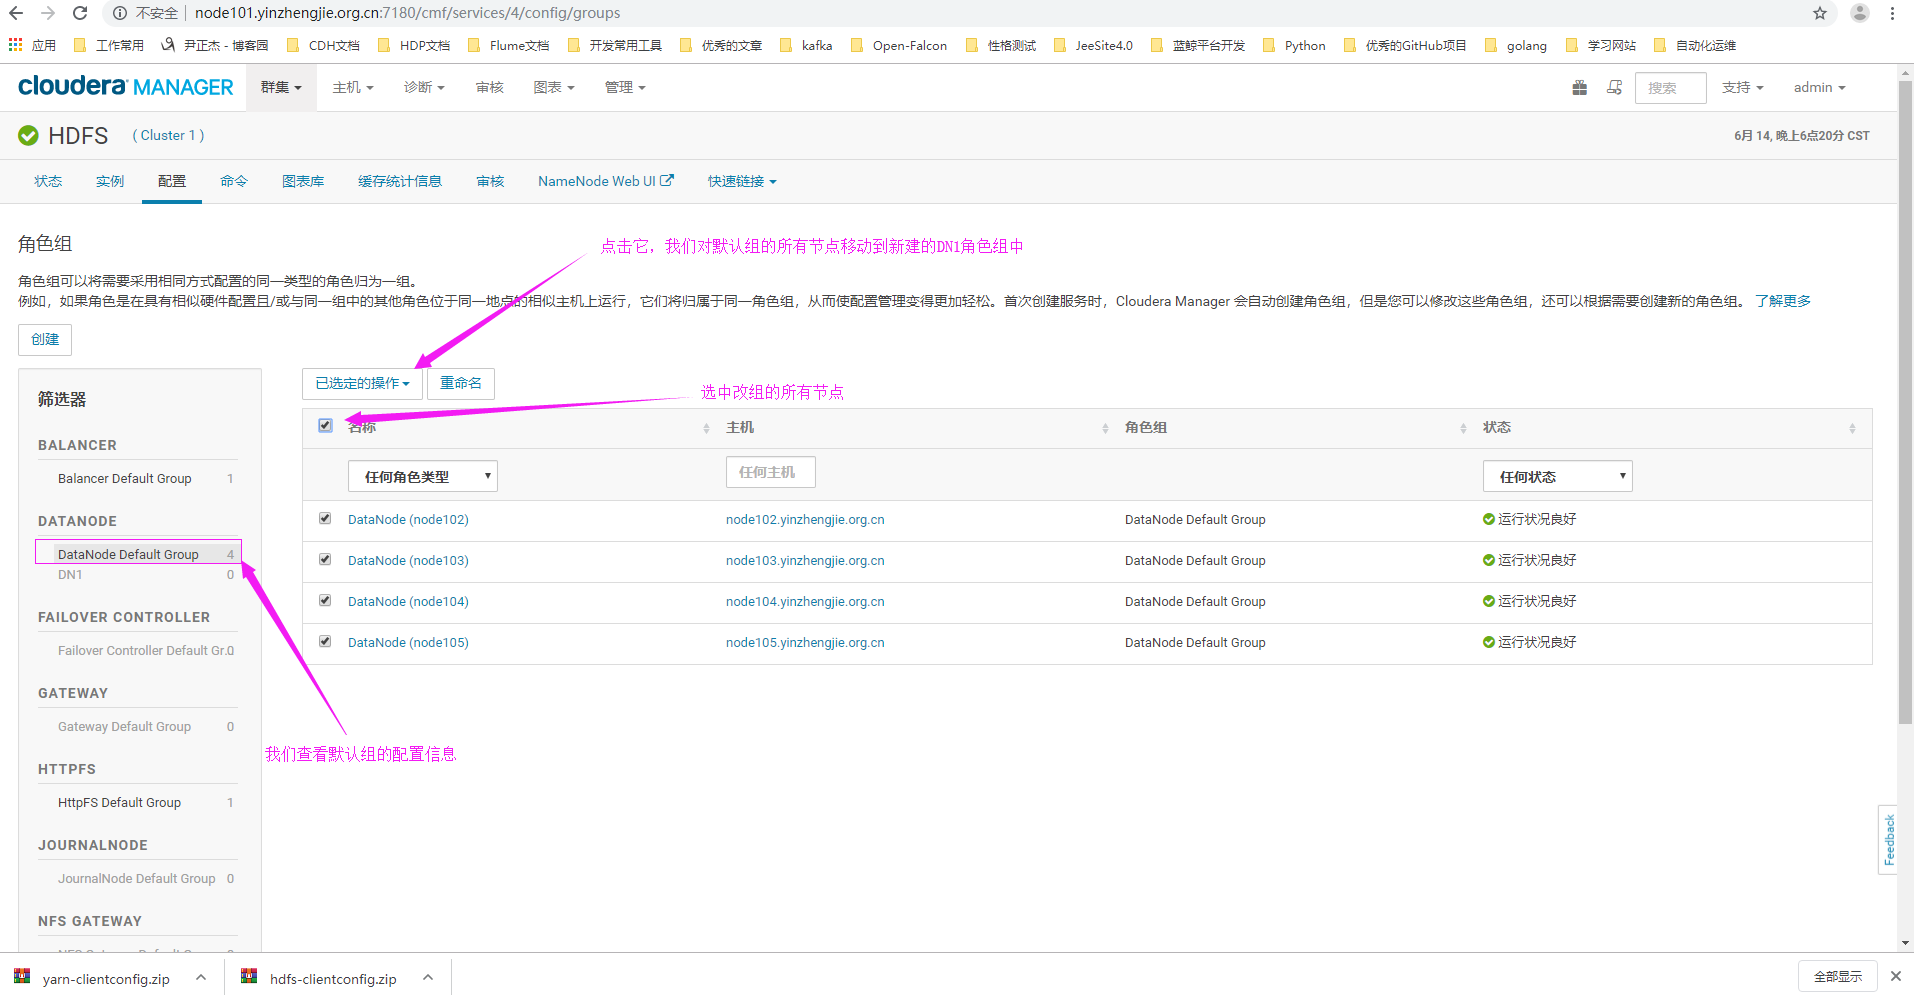Bookmark this page with star icon

[1820, 13]
